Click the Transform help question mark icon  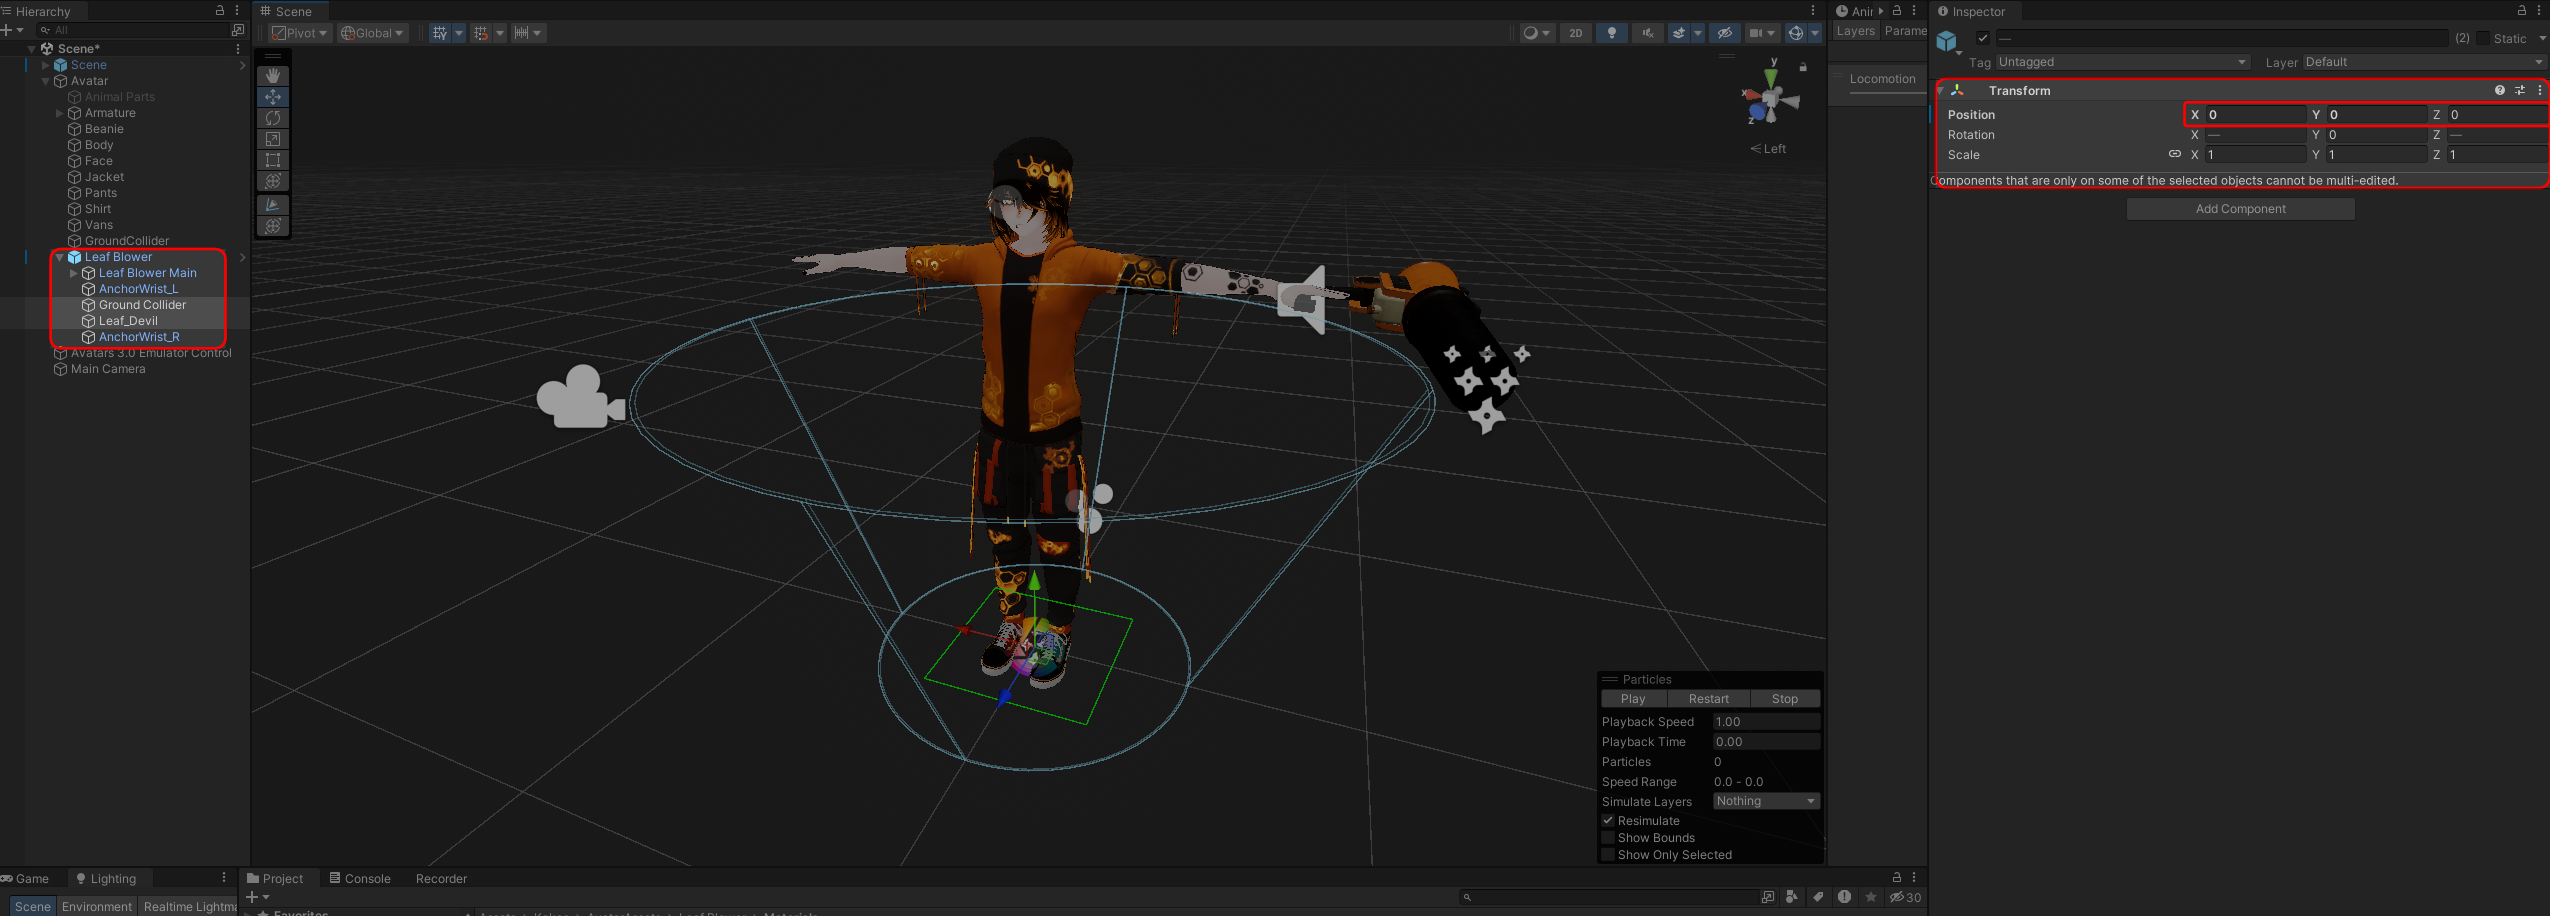tap(2499, 90)
